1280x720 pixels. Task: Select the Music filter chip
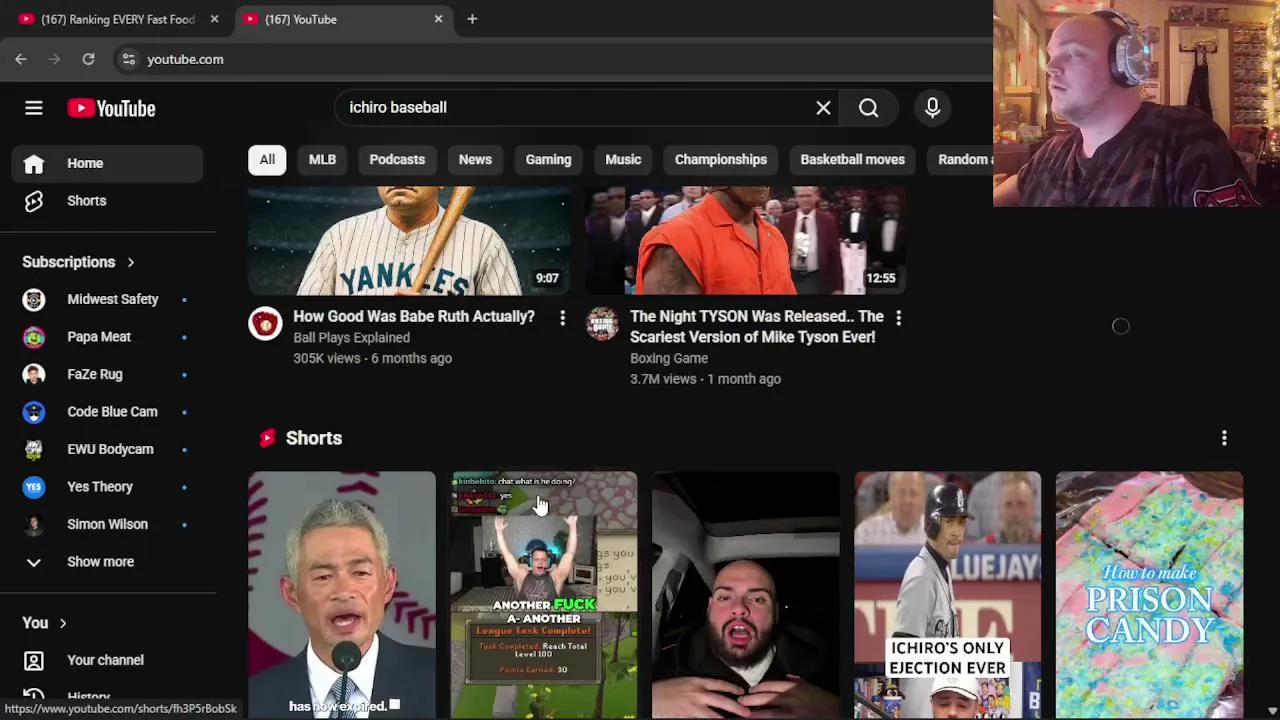tap(623, 159)
